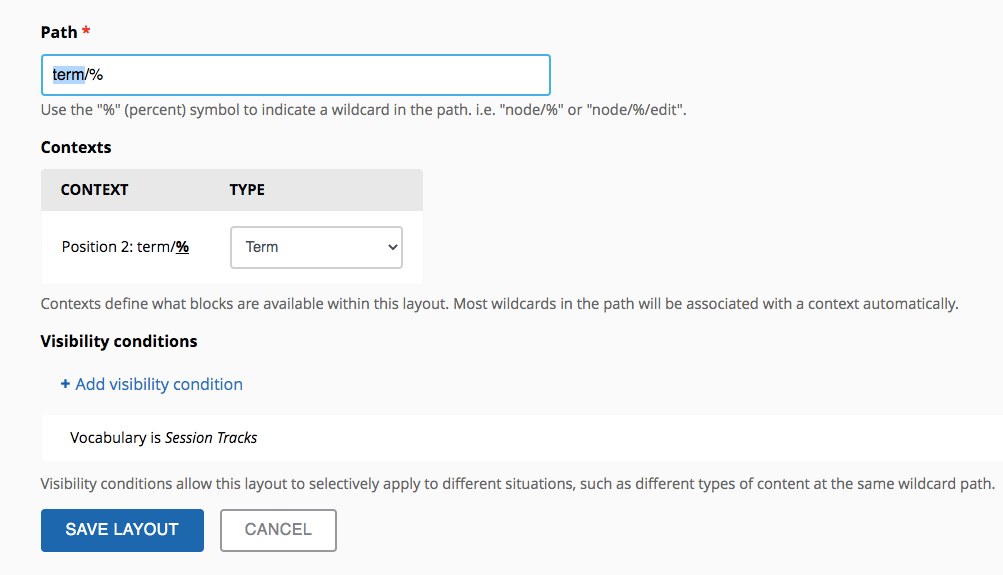Screen dimensions: 1003x575
Task: Click the highlighted "term" text in Path field
Action: pyautogui.click(x=68, y=75)
